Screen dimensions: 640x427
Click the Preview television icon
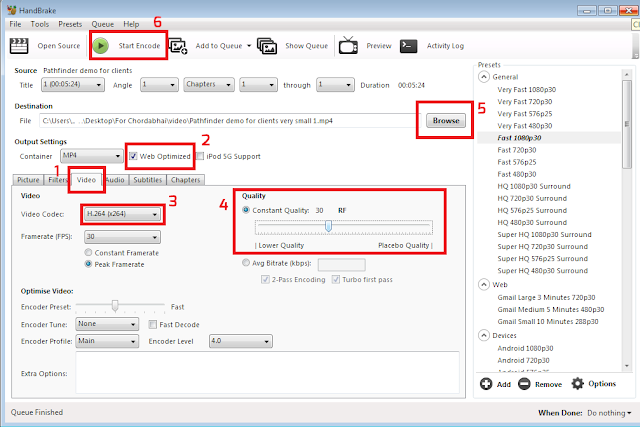[348, 45]
